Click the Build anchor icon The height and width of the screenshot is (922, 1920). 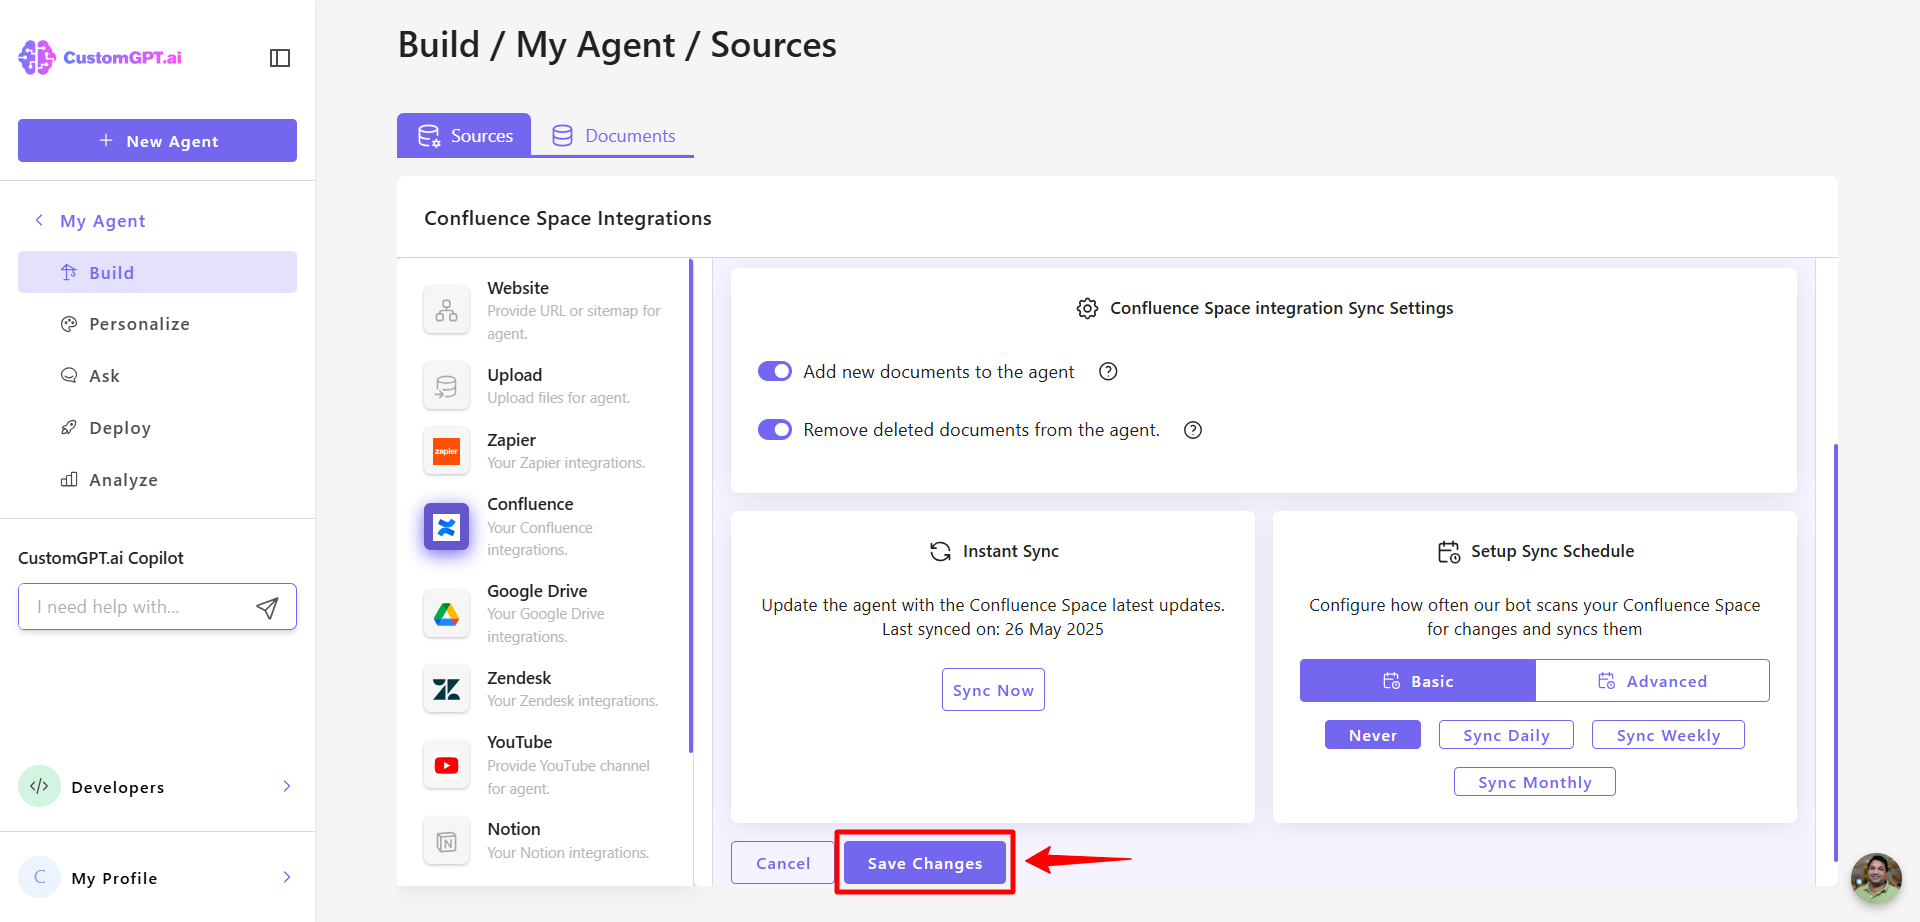pos(69,272)
